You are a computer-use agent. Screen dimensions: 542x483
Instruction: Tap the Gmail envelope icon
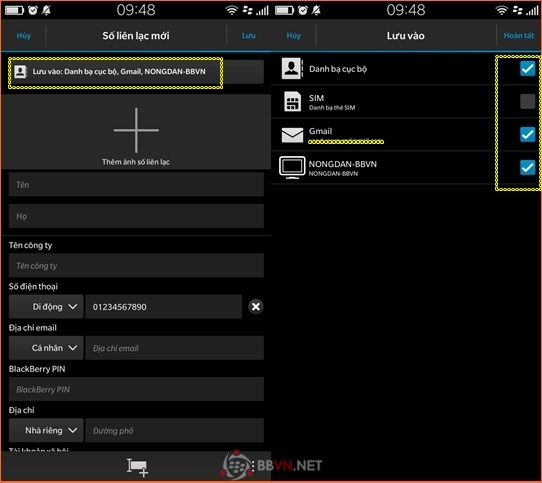coord(292,135)
